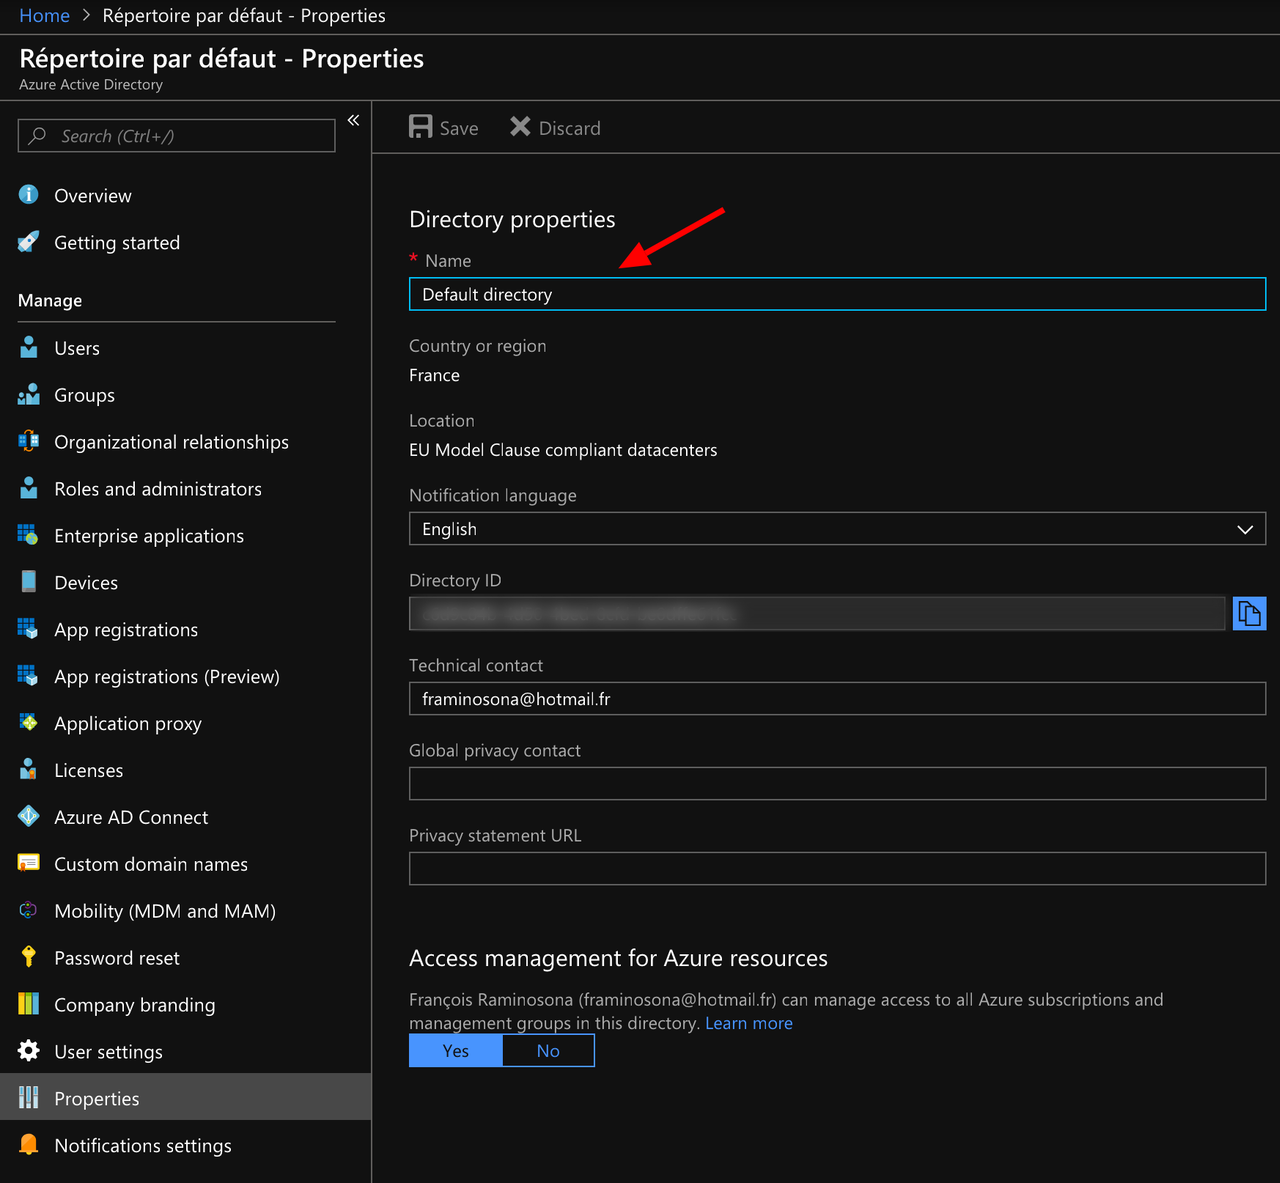Click the Learn more link
The width and height of the screenshot is (1280, 1183).
pos(749,1023)
